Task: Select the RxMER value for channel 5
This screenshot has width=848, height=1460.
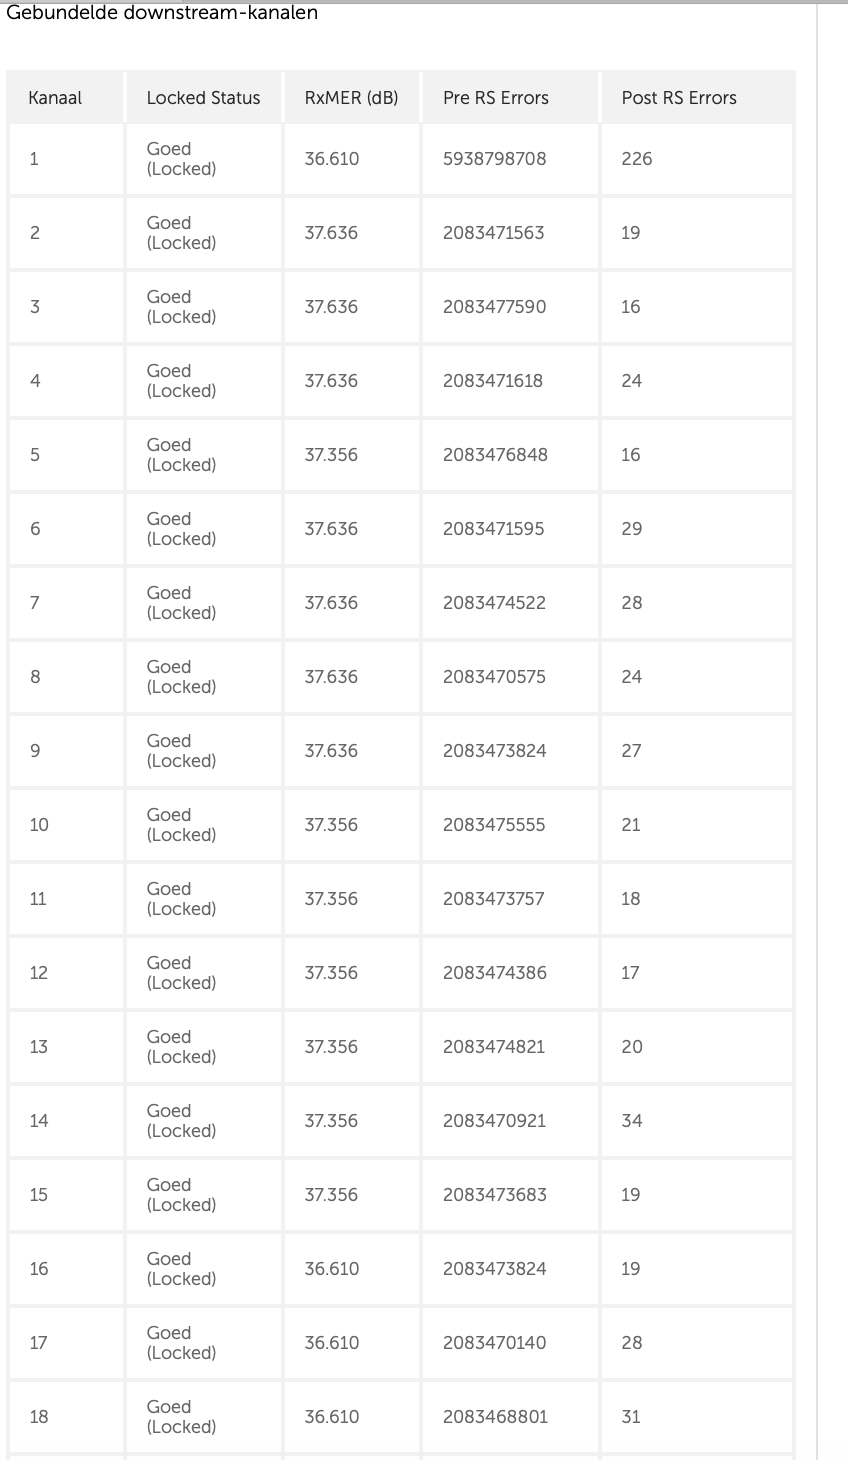Action: click(x=331, y=455)
